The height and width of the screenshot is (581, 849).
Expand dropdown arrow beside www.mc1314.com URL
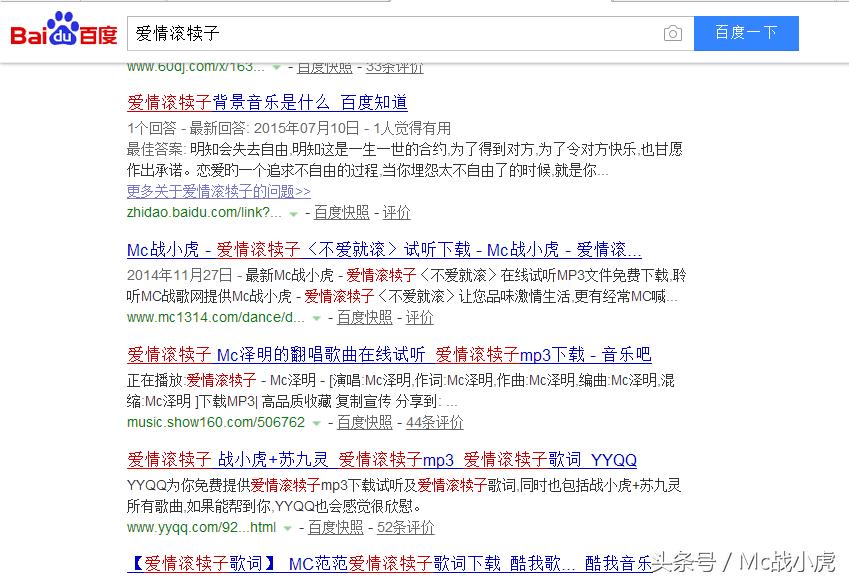pos(317,319)
